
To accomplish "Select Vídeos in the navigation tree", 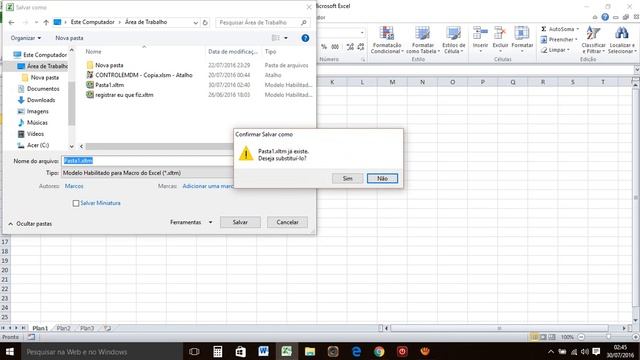I will [x=31, y=134].
